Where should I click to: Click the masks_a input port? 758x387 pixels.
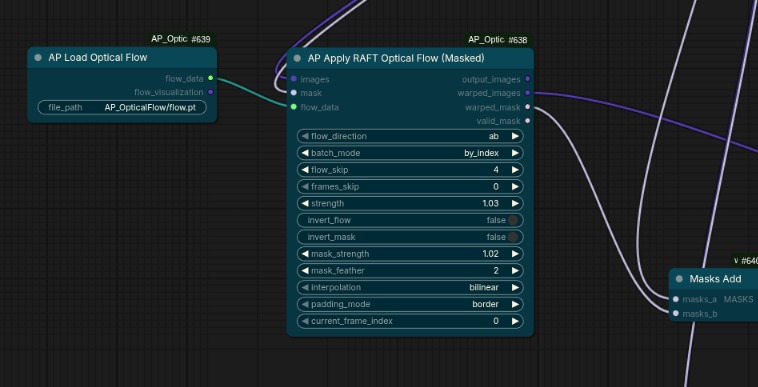[676, 299]
